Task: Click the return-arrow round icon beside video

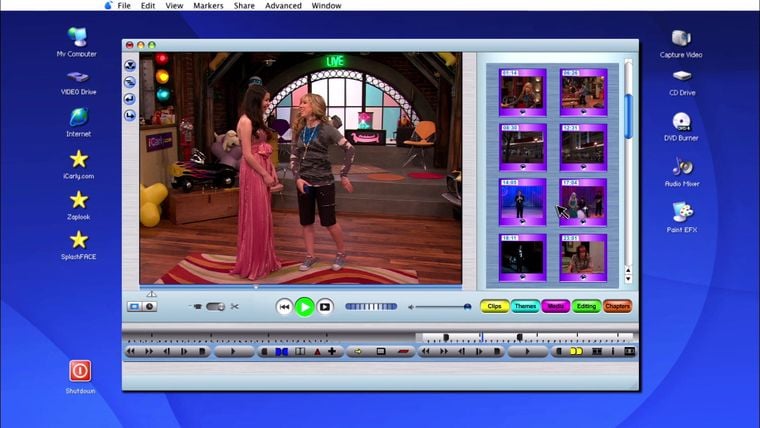Action: [130, 99]
